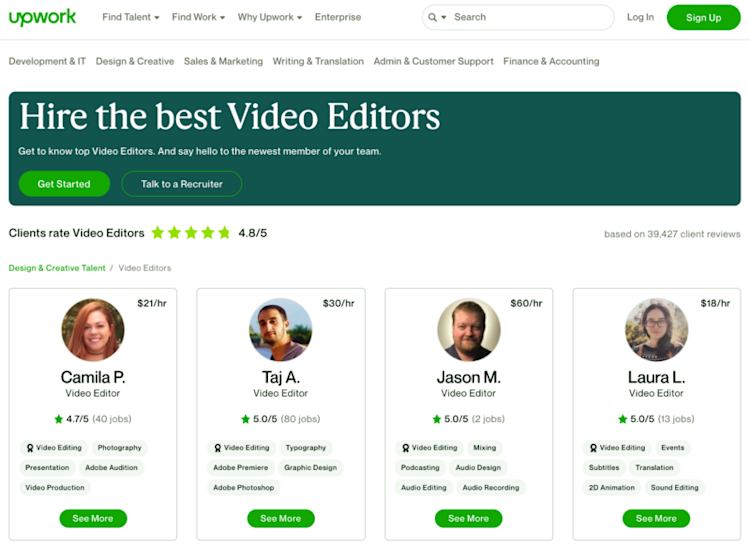
Task: Click the five-star client rating icons
Action: [x=191, y=233]
